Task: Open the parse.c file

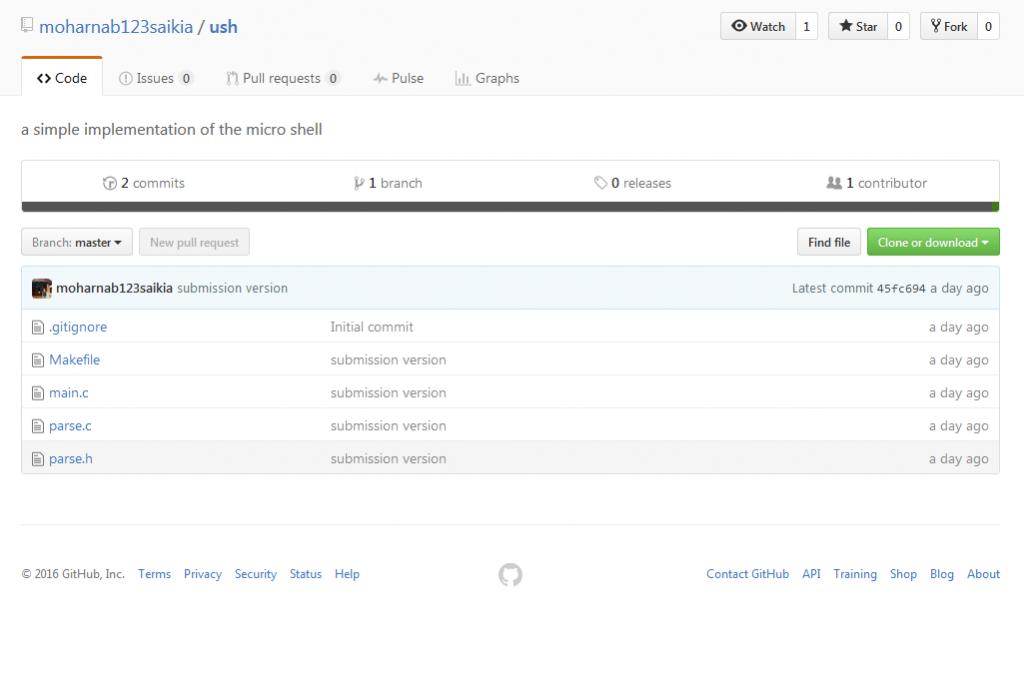Action: click(70, 426)
